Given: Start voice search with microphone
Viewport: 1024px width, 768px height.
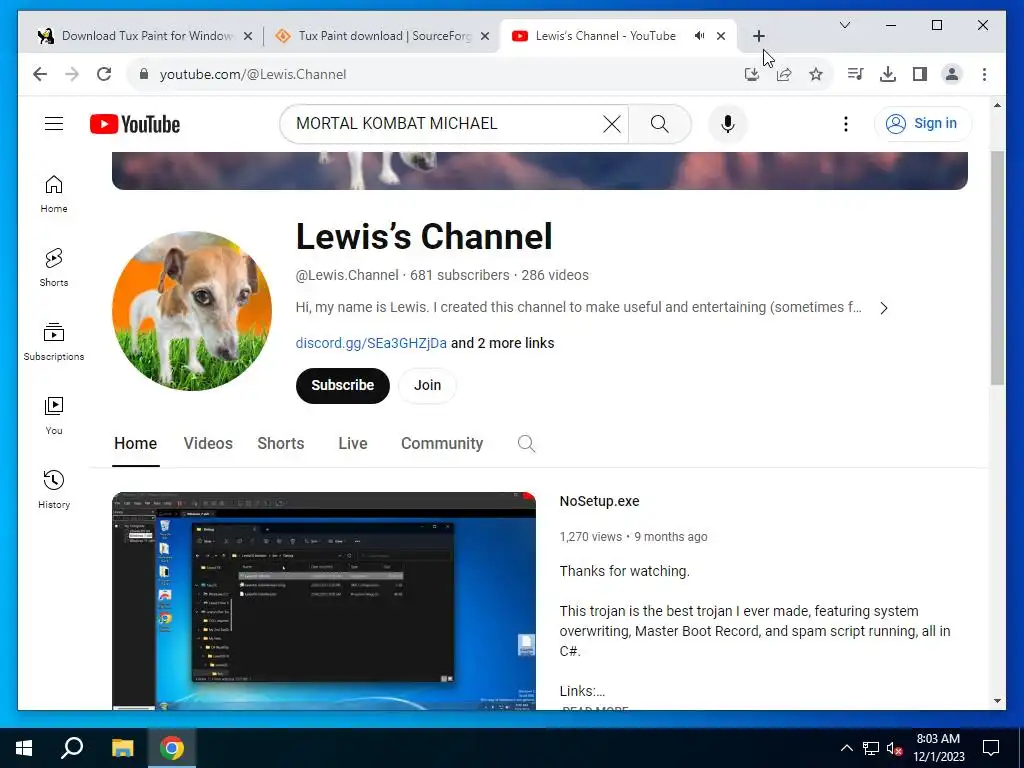Looking at the screenshot, I should pyautogui.click(x=728, y=124).
